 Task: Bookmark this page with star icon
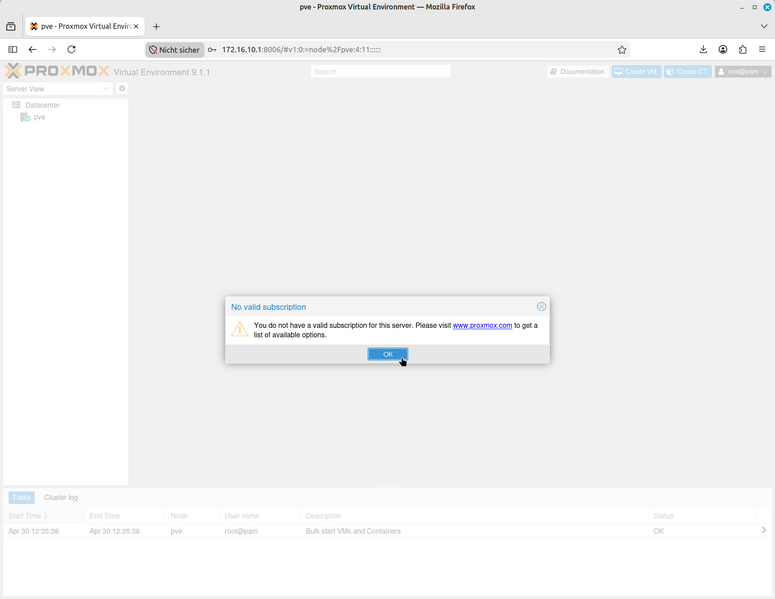pyautogui.click(x=622, y=49)
